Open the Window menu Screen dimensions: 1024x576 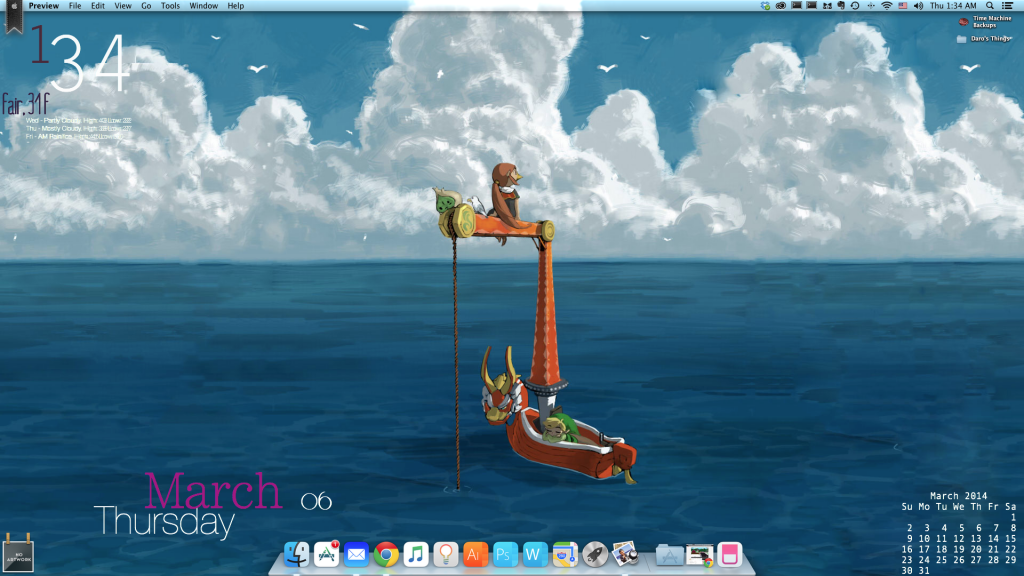tap(204, 6)
